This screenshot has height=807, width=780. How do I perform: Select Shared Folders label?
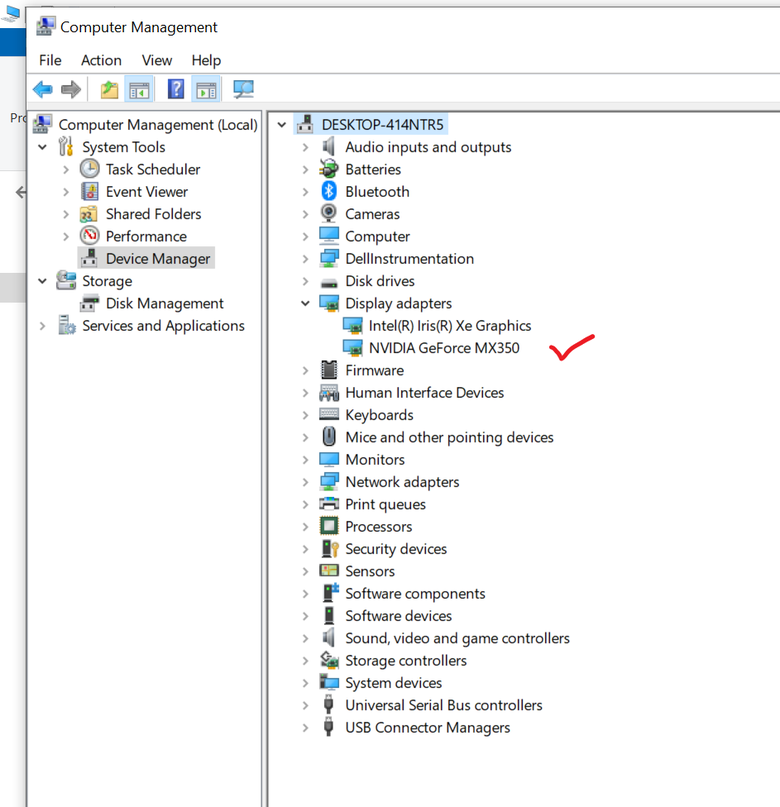pyautogui.click(x=153, y=214)
